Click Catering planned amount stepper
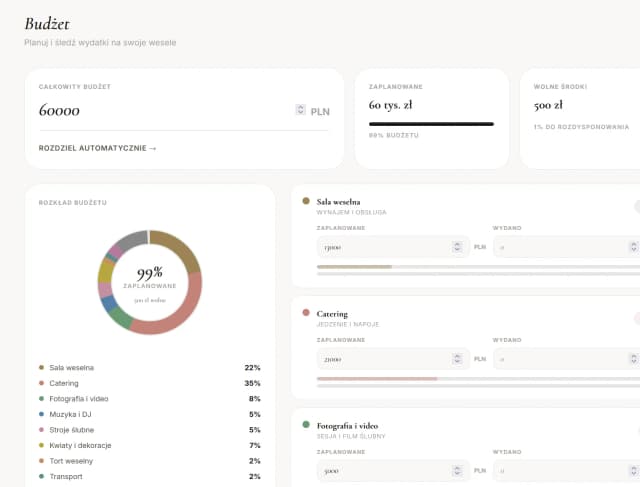 coord(457,358)
